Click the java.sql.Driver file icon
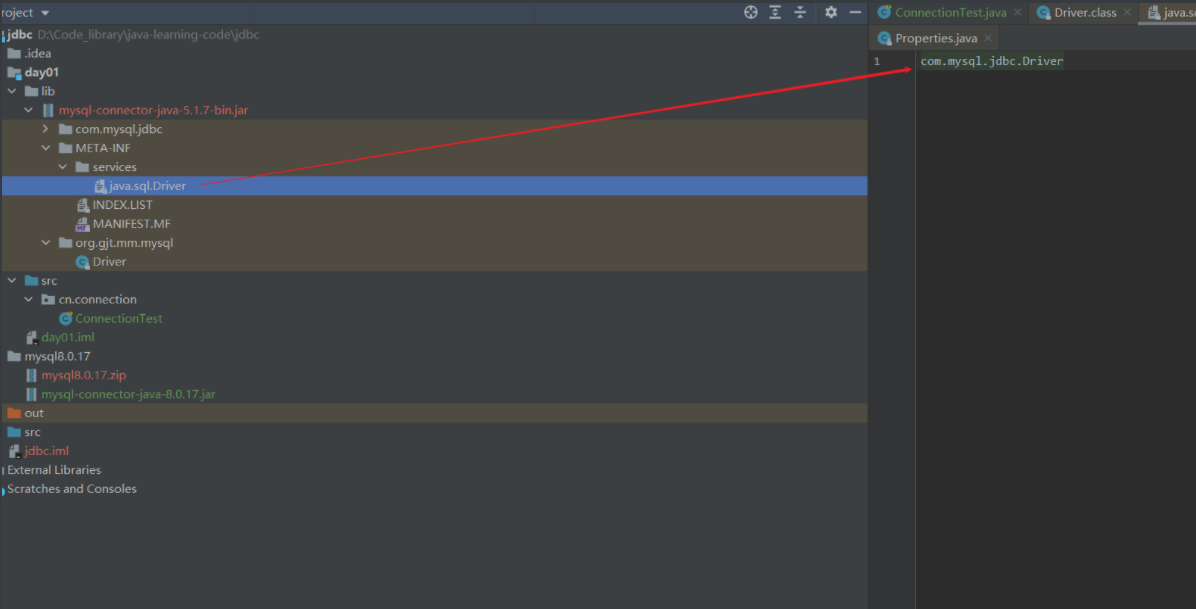 coord(100,185)
